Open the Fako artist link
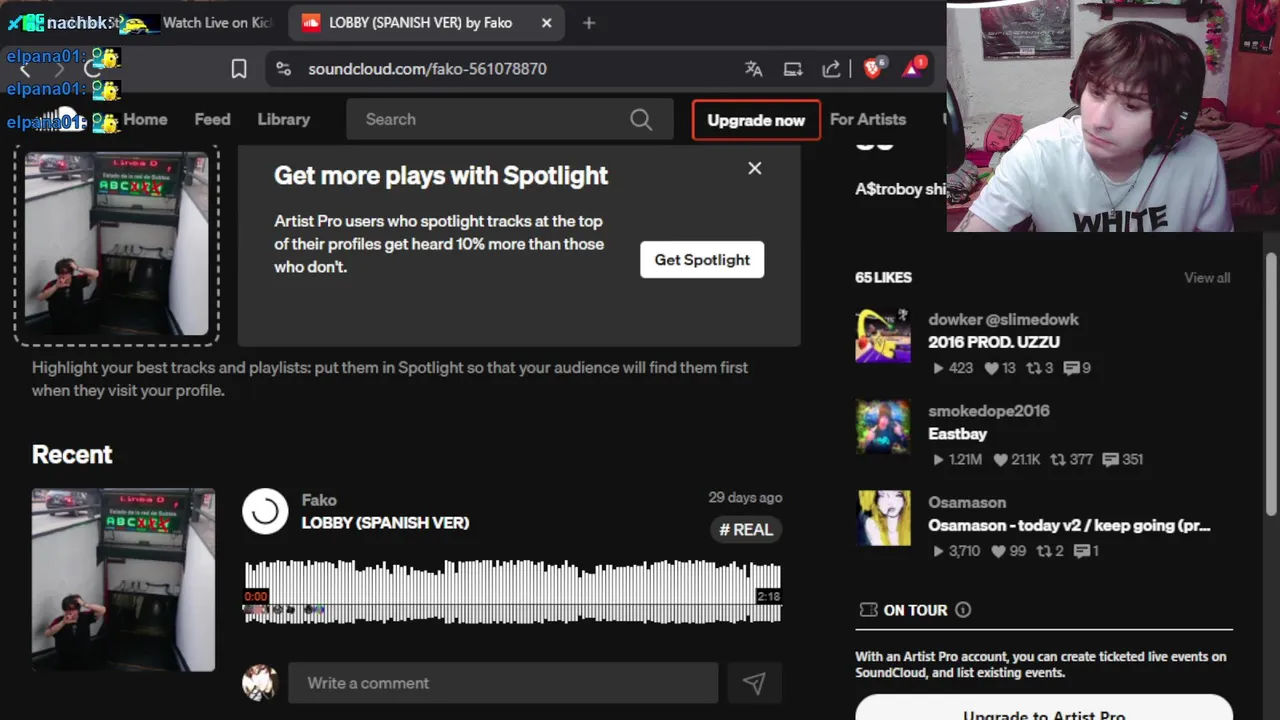 [319, 500]
